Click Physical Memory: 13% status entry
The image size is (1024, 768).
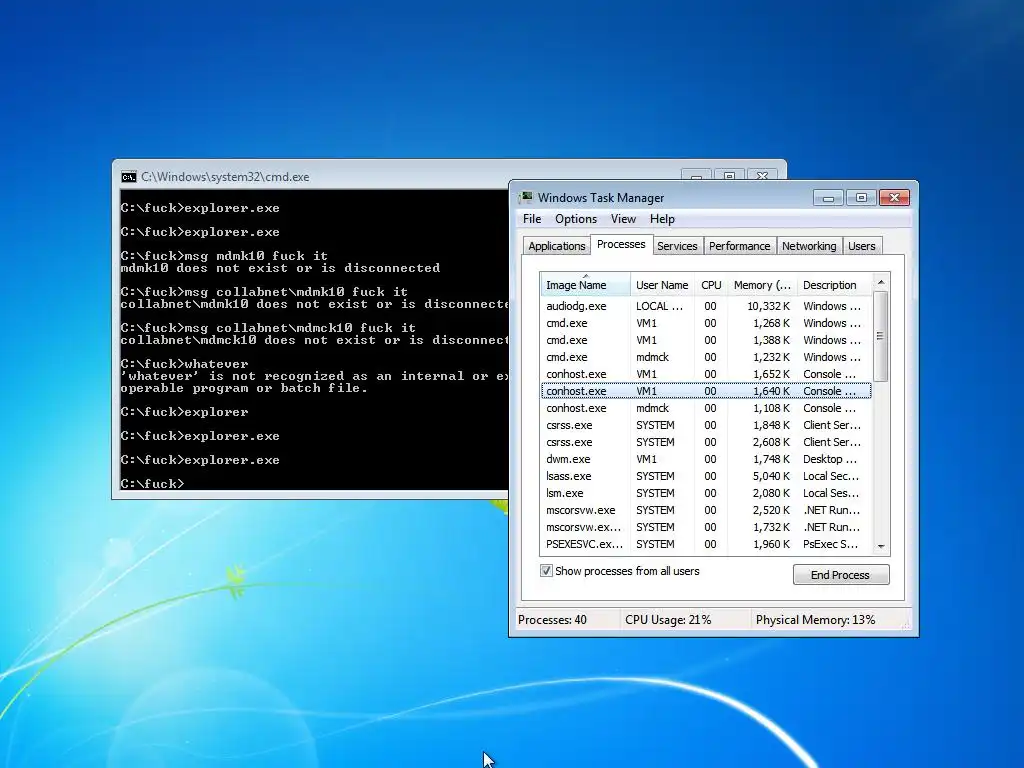click(x=816, y=620)
